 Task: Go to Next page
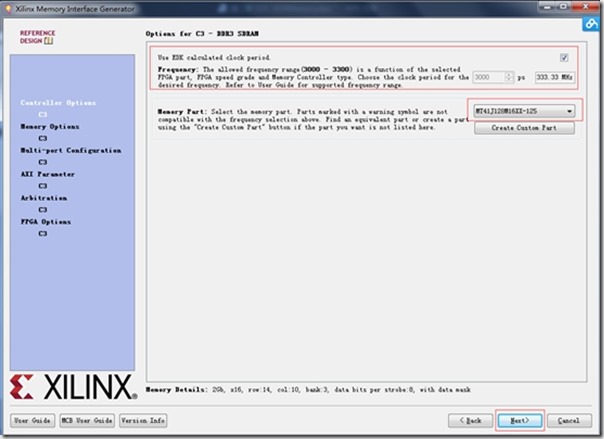(520, 421)
